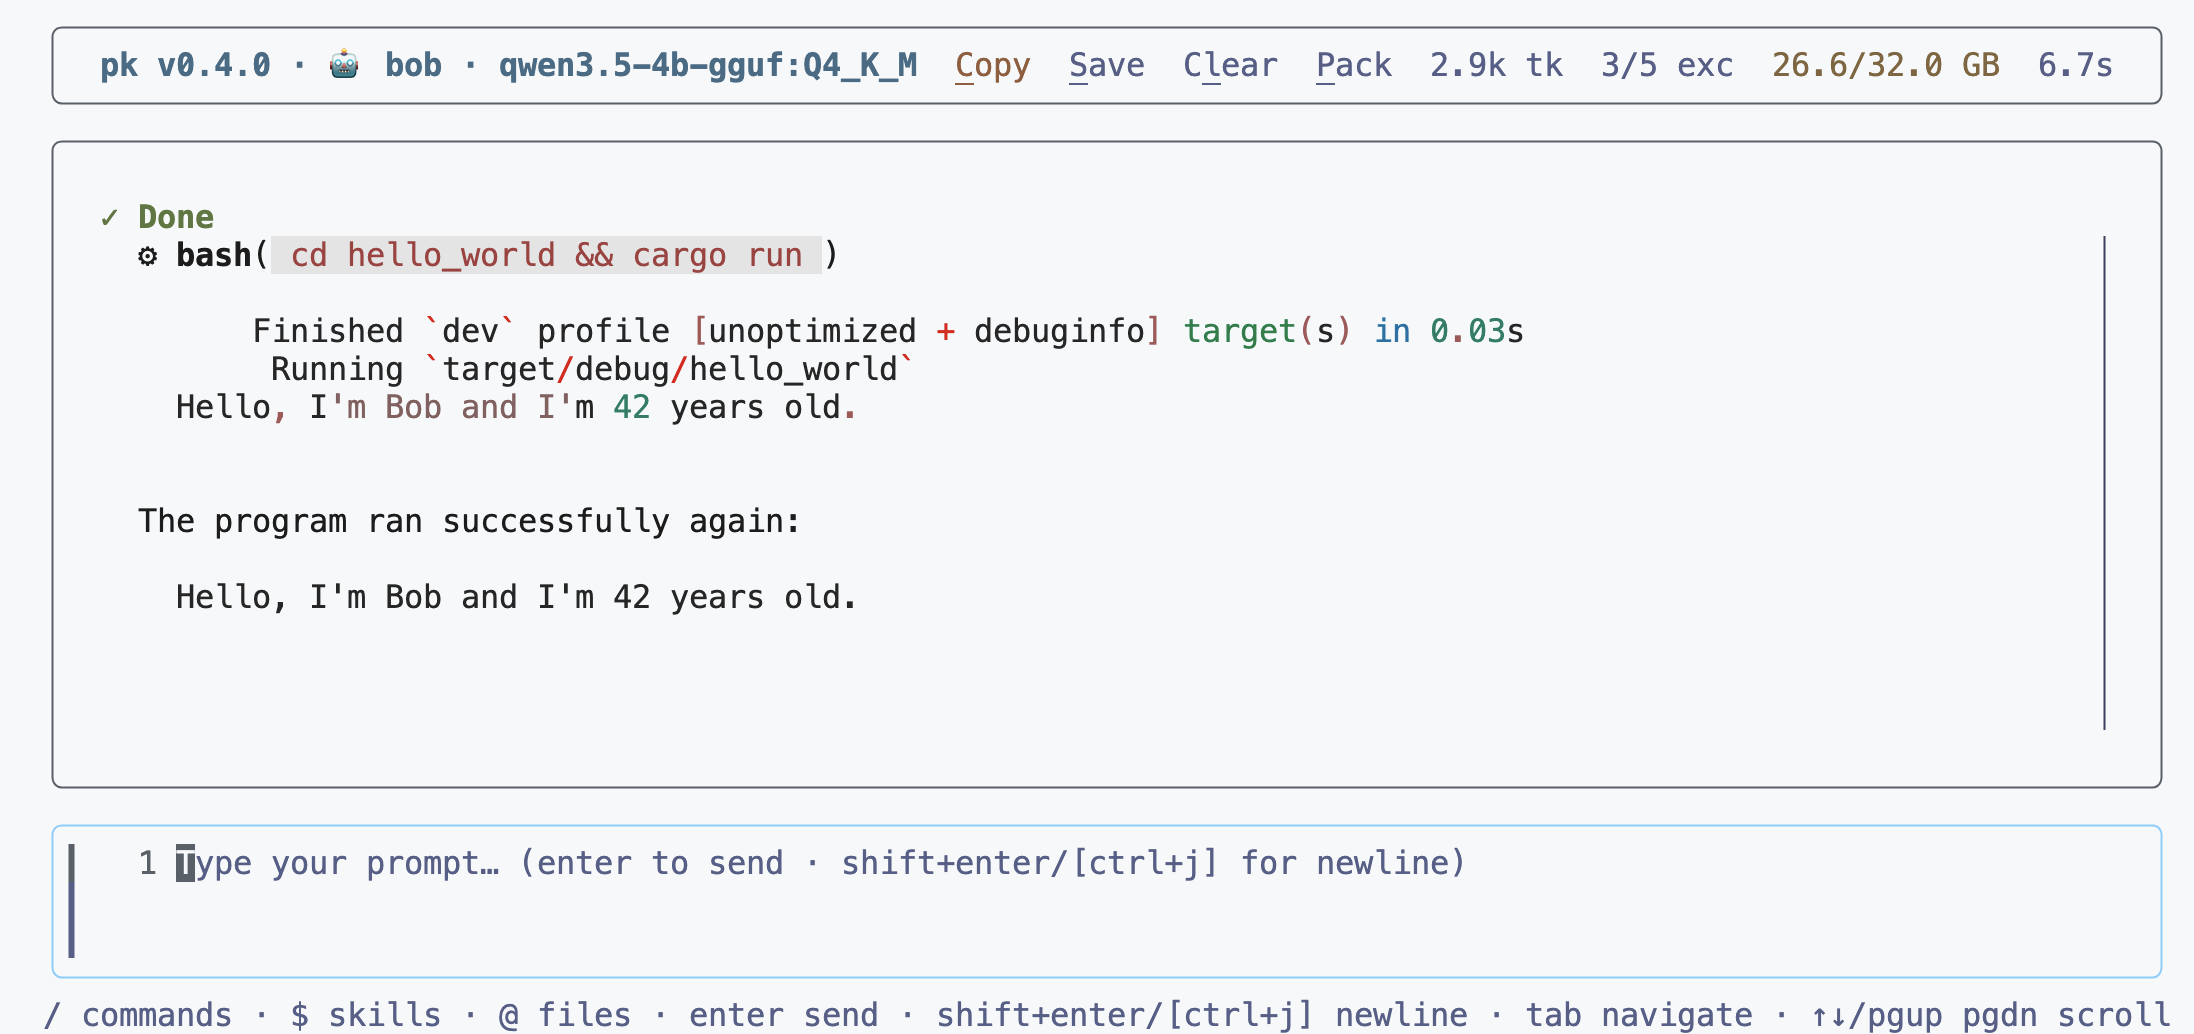This screenshot has height=1034, width=2194.
Task: Click the cd hello_world && cargo run command
Action: point(546,255)
